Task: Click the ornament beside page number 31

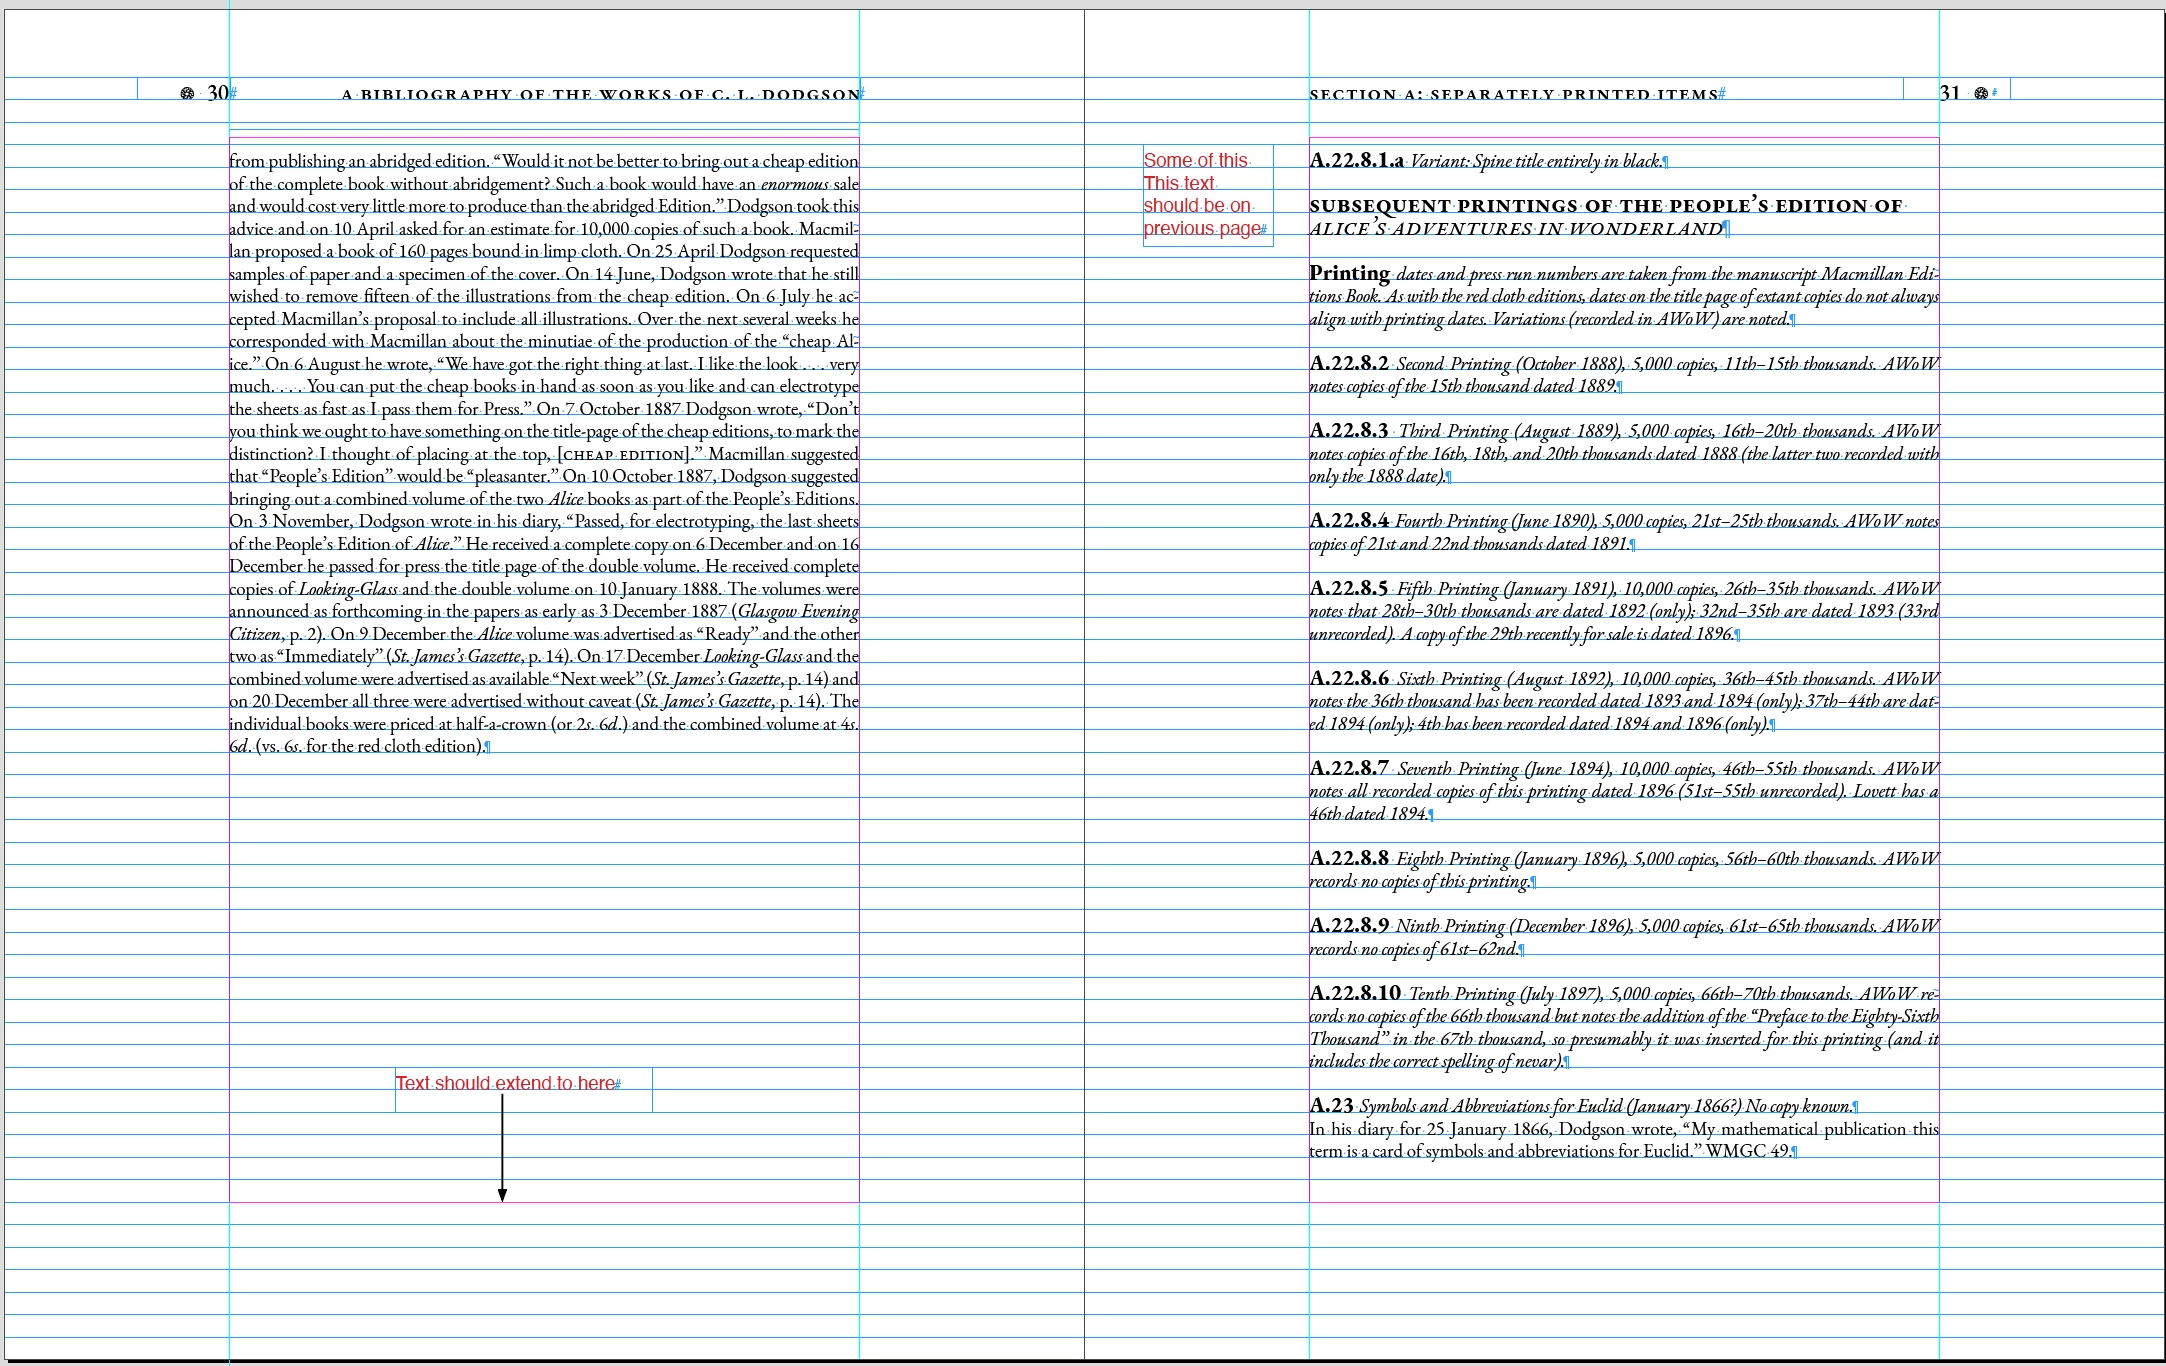Action: click(1980, 93)
